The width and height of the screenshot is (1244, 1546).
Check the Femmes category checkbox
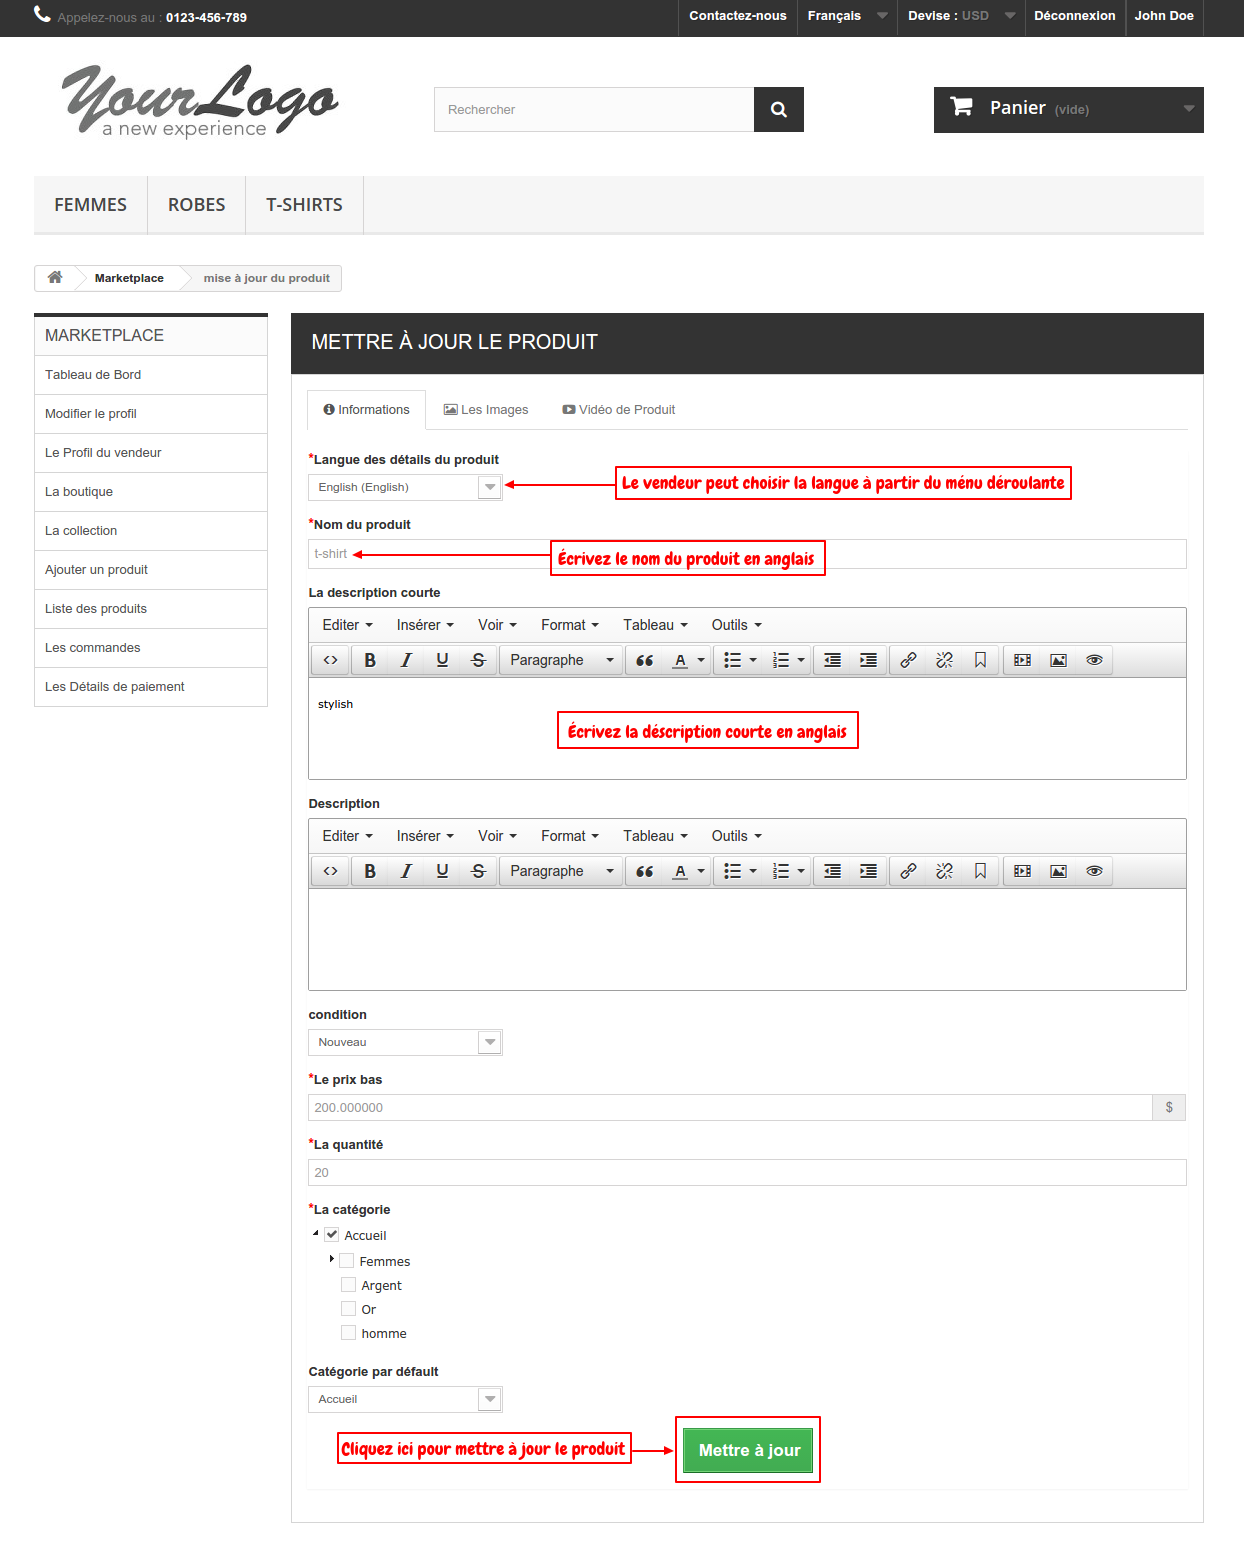[347, 1261]
